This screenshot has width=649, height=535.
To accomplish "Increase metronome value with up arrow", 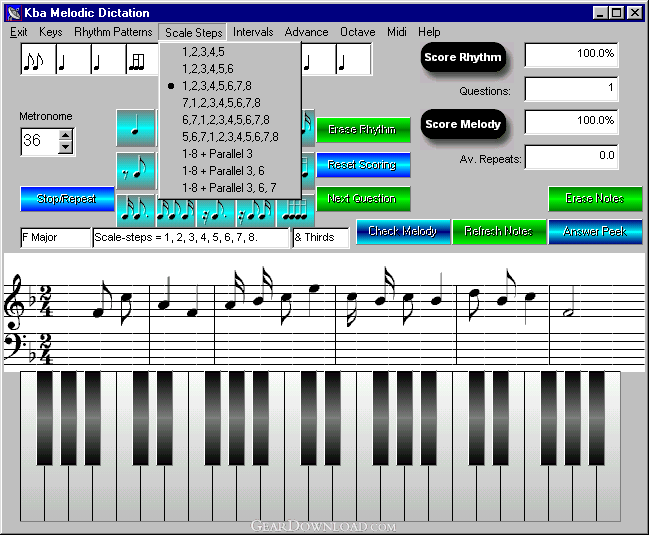I will tap(65, 135).
